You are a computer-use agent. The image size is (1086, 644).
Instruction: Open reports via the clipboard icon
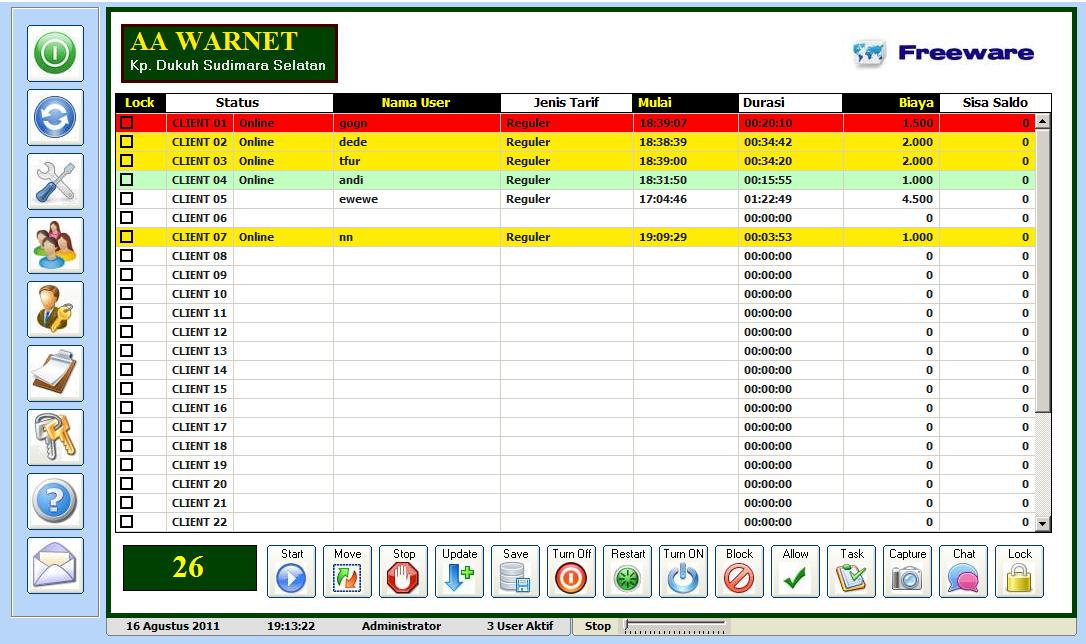[54, 373]
